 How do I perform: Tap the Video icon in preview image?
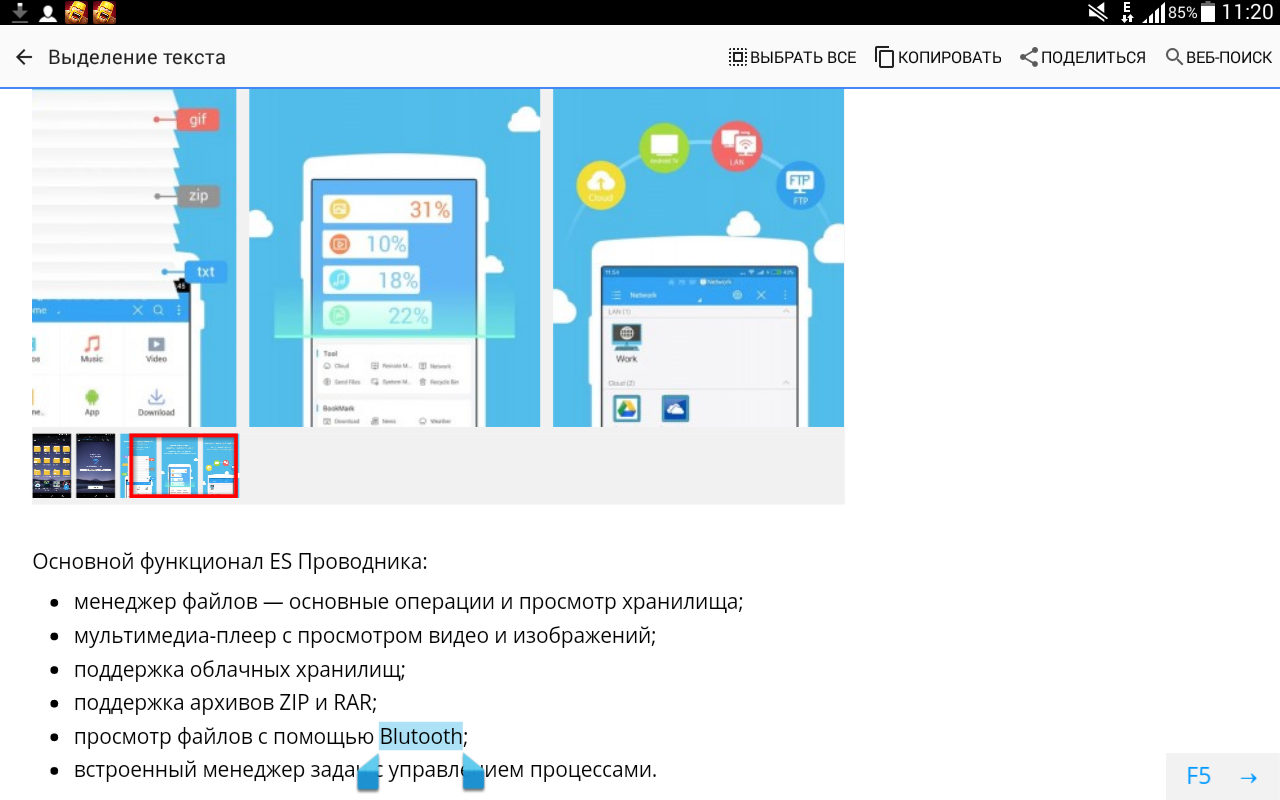156,349
